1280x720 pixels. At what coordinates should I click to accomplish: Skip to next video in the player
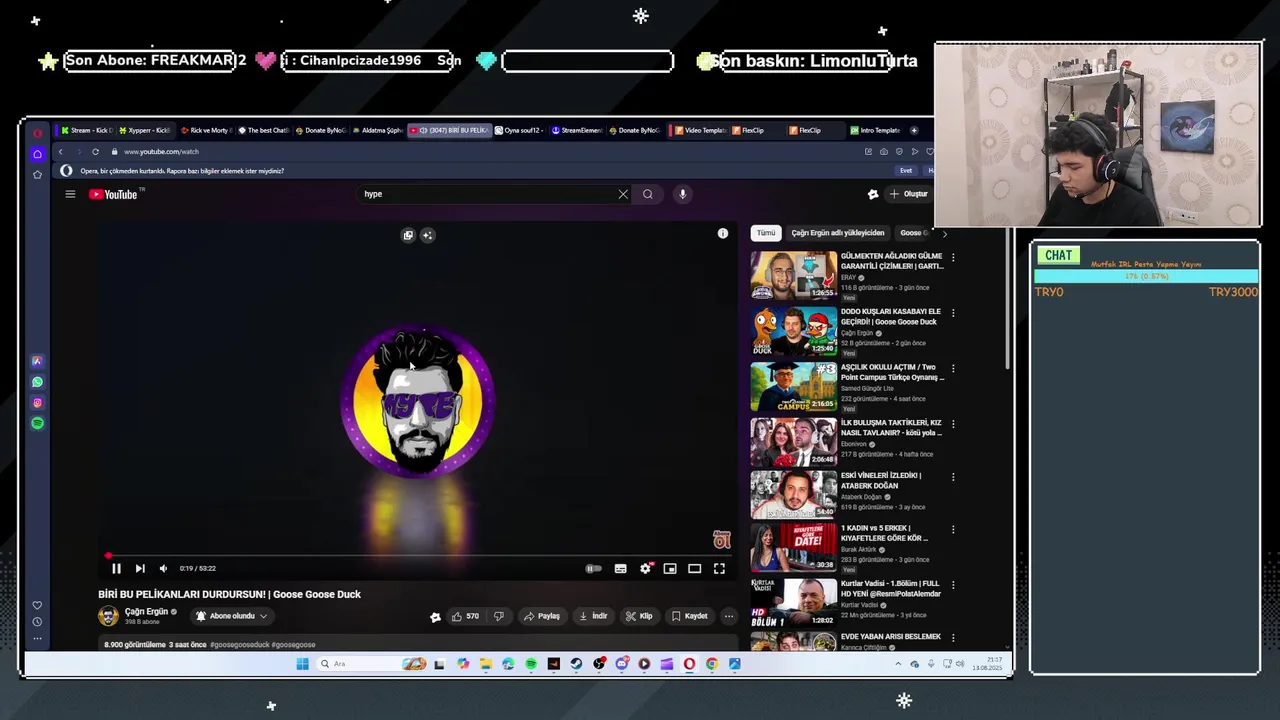[140, 568]
